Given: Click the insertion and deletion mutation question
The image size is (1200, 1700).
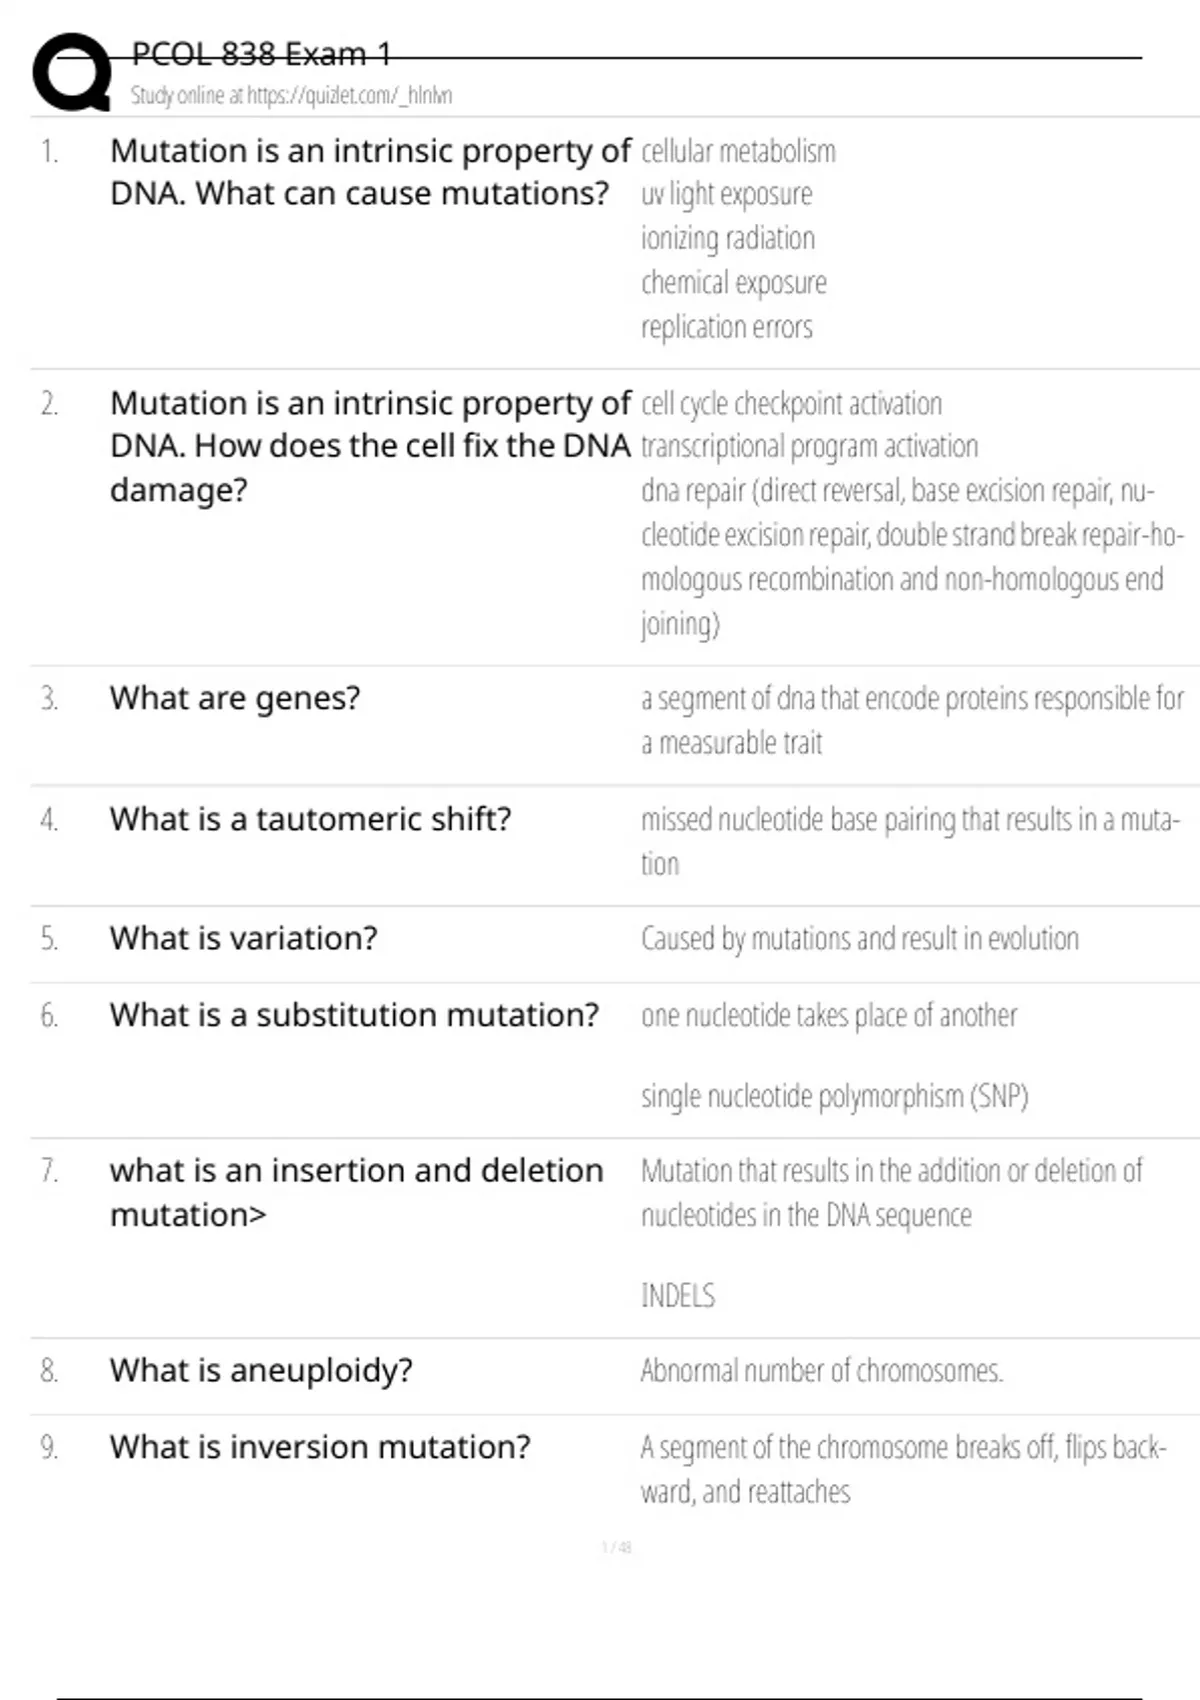Looking at the screenshot, I should pyautogui.click(x=356, y=1192).
